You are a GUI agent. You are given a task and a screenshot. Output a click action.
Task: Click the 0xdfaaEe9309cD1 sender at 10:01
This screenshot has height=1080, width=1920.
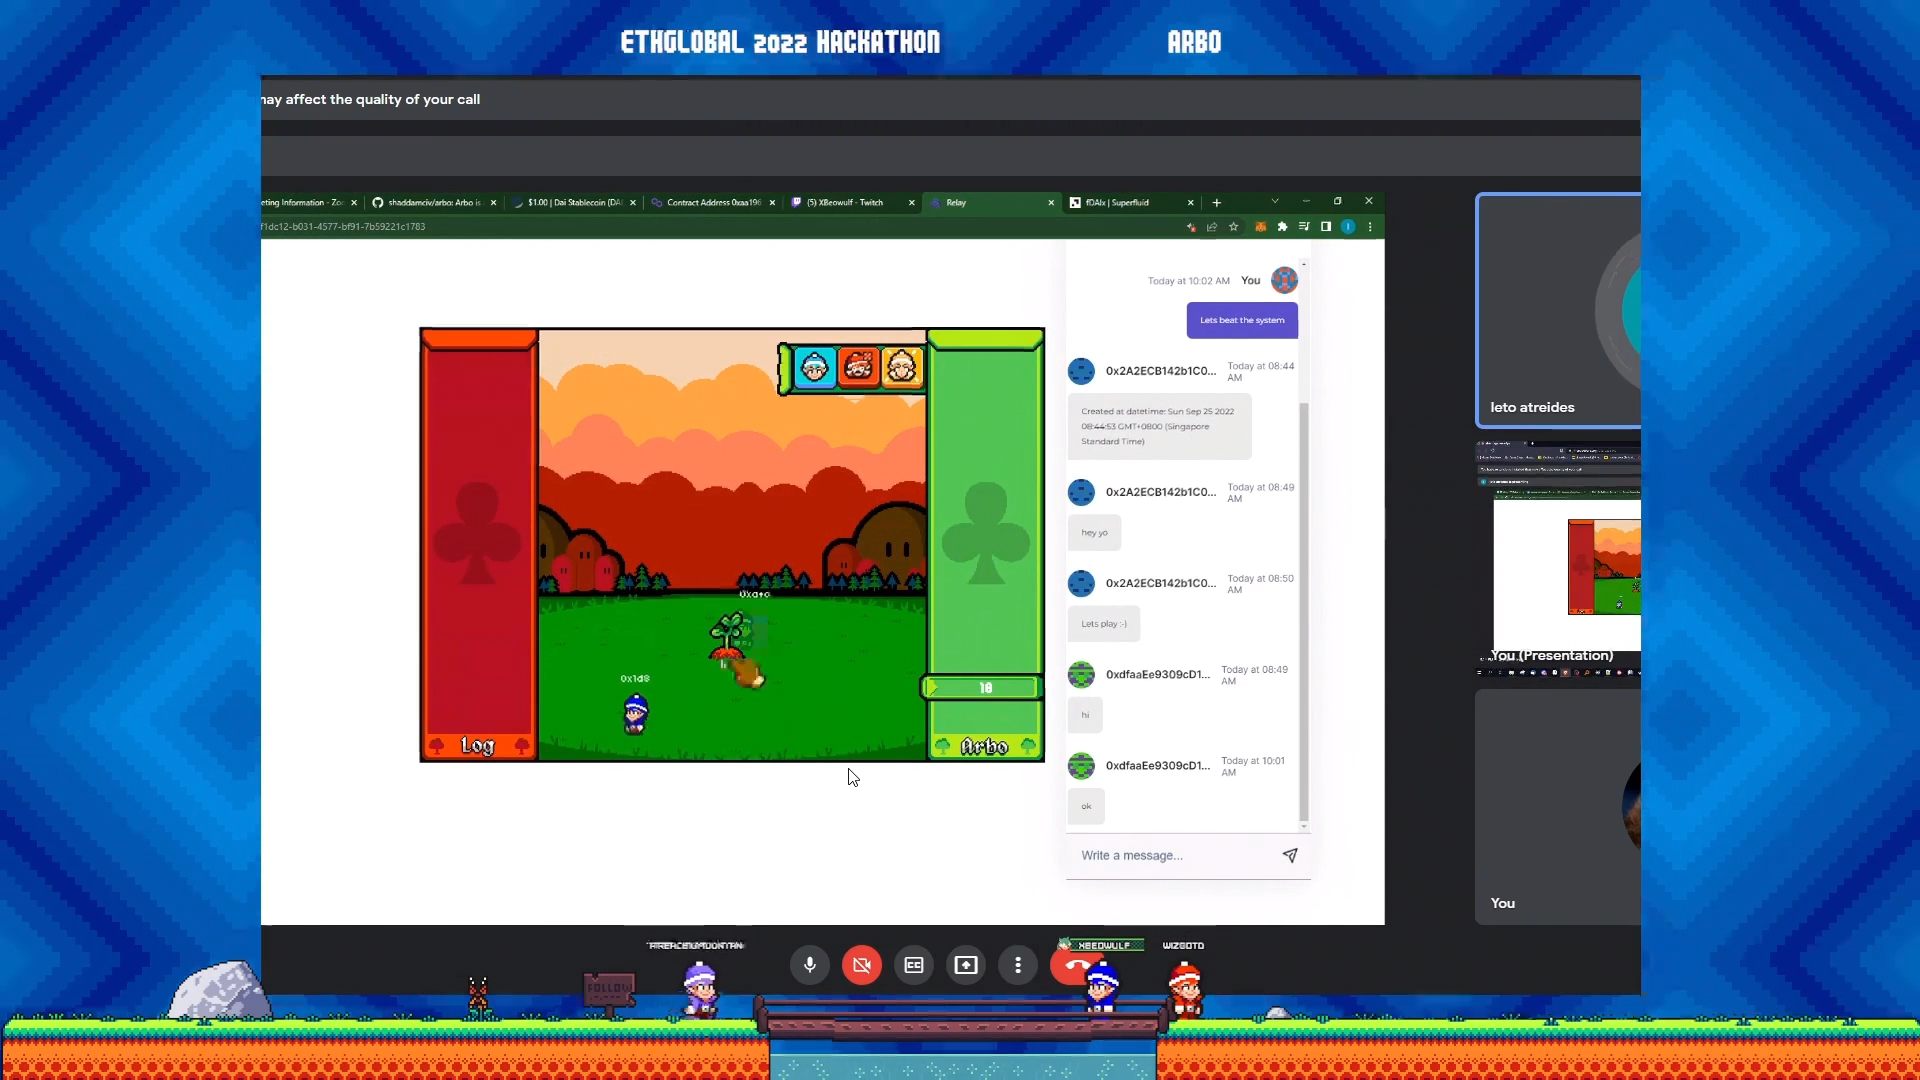tap(1158, 765)
